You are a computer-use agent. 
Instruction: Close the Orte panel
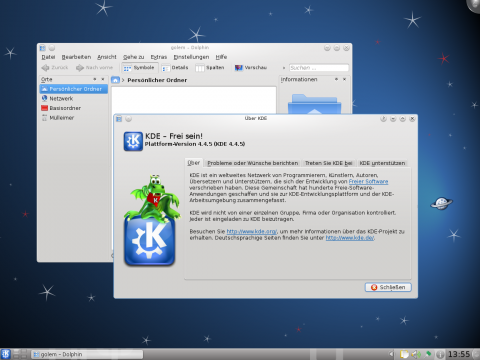coord(103,79)
